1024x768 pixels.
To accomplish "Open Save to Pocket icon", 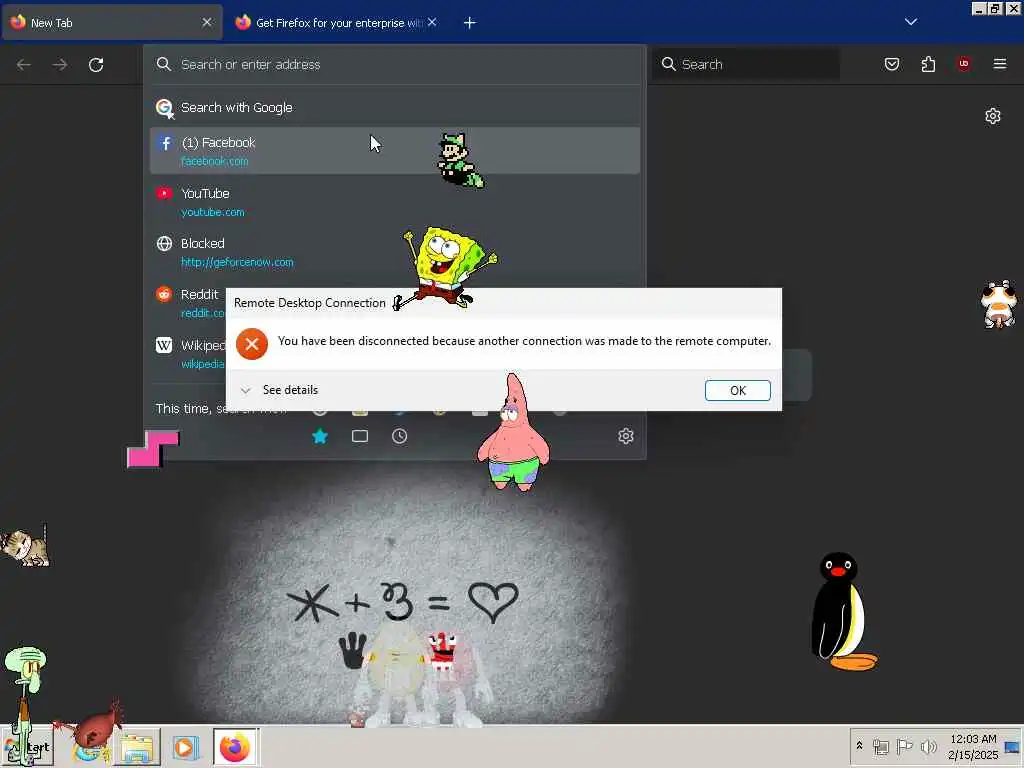I will pos(891,64).
